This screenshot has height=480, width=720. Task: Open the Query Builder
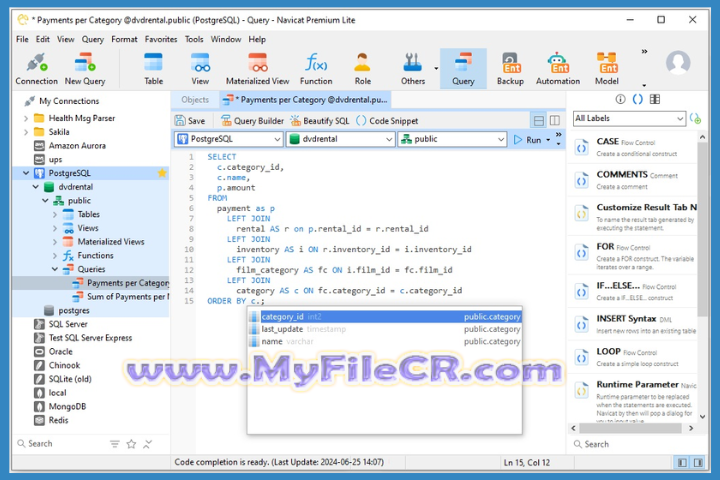(x=253, y=121)
